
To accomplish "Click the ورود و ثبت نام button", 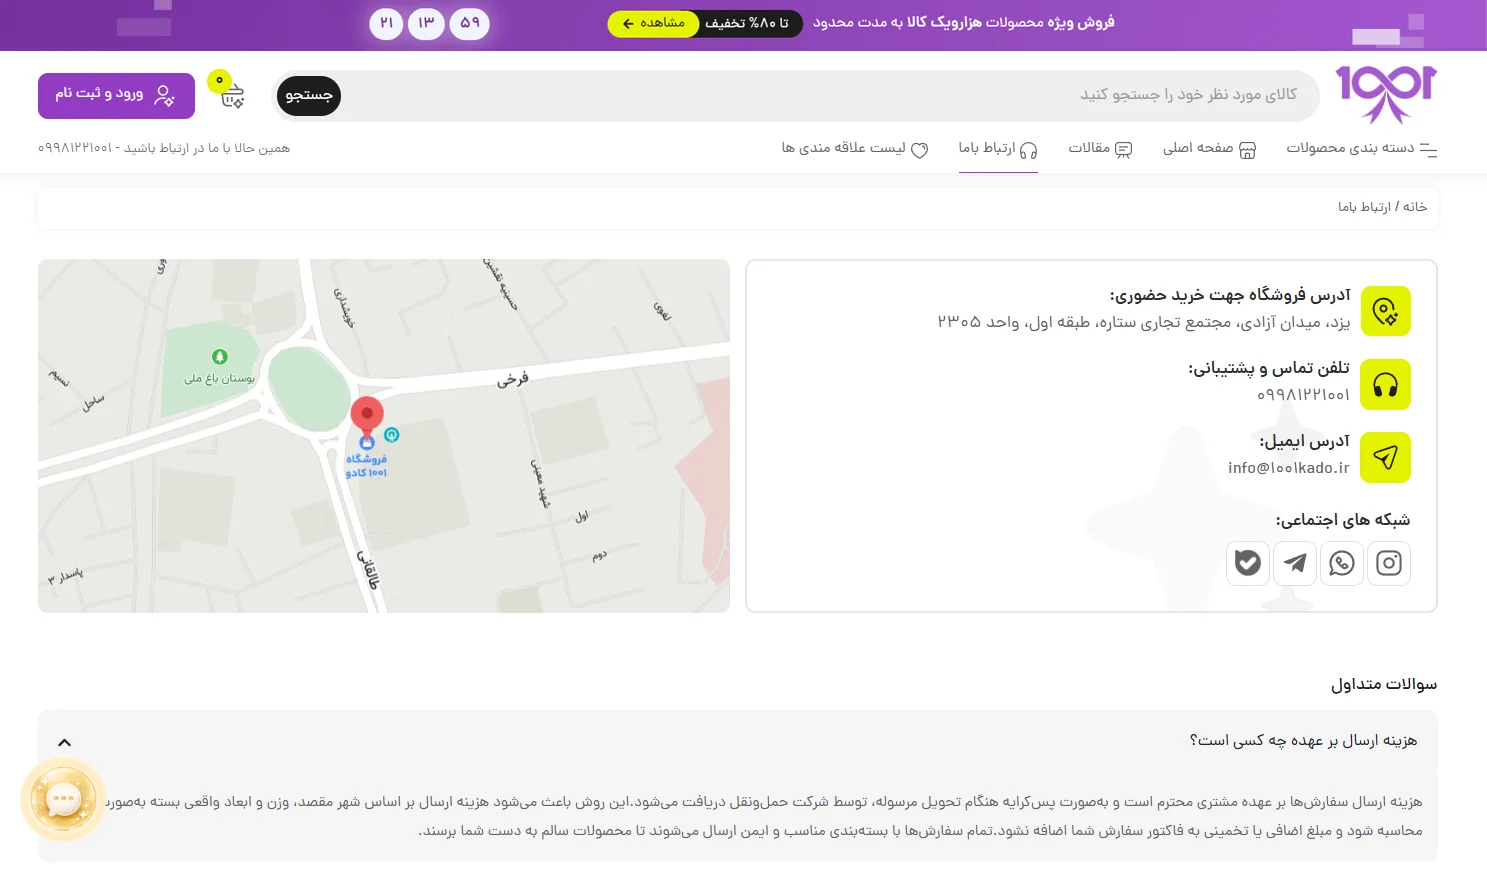I will click(116, 96).
